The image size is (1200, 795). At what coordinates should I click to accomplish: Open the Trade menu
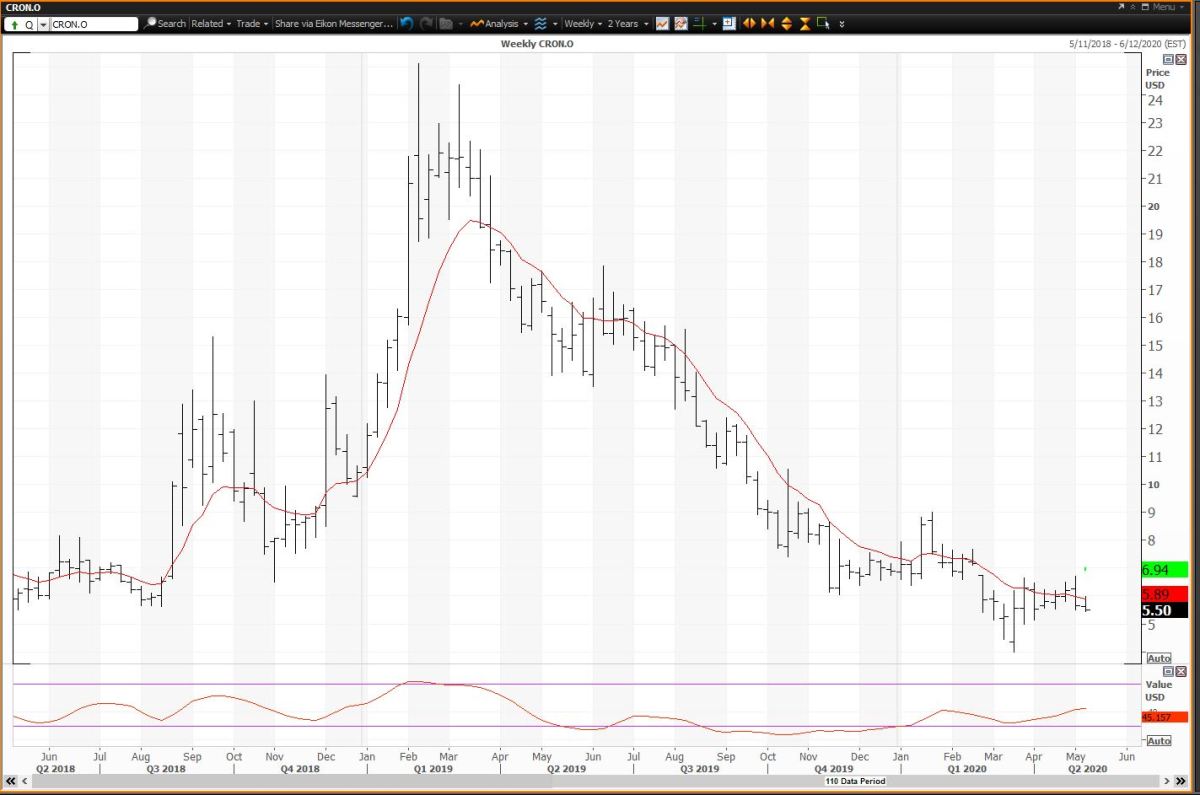coord(252,23)
